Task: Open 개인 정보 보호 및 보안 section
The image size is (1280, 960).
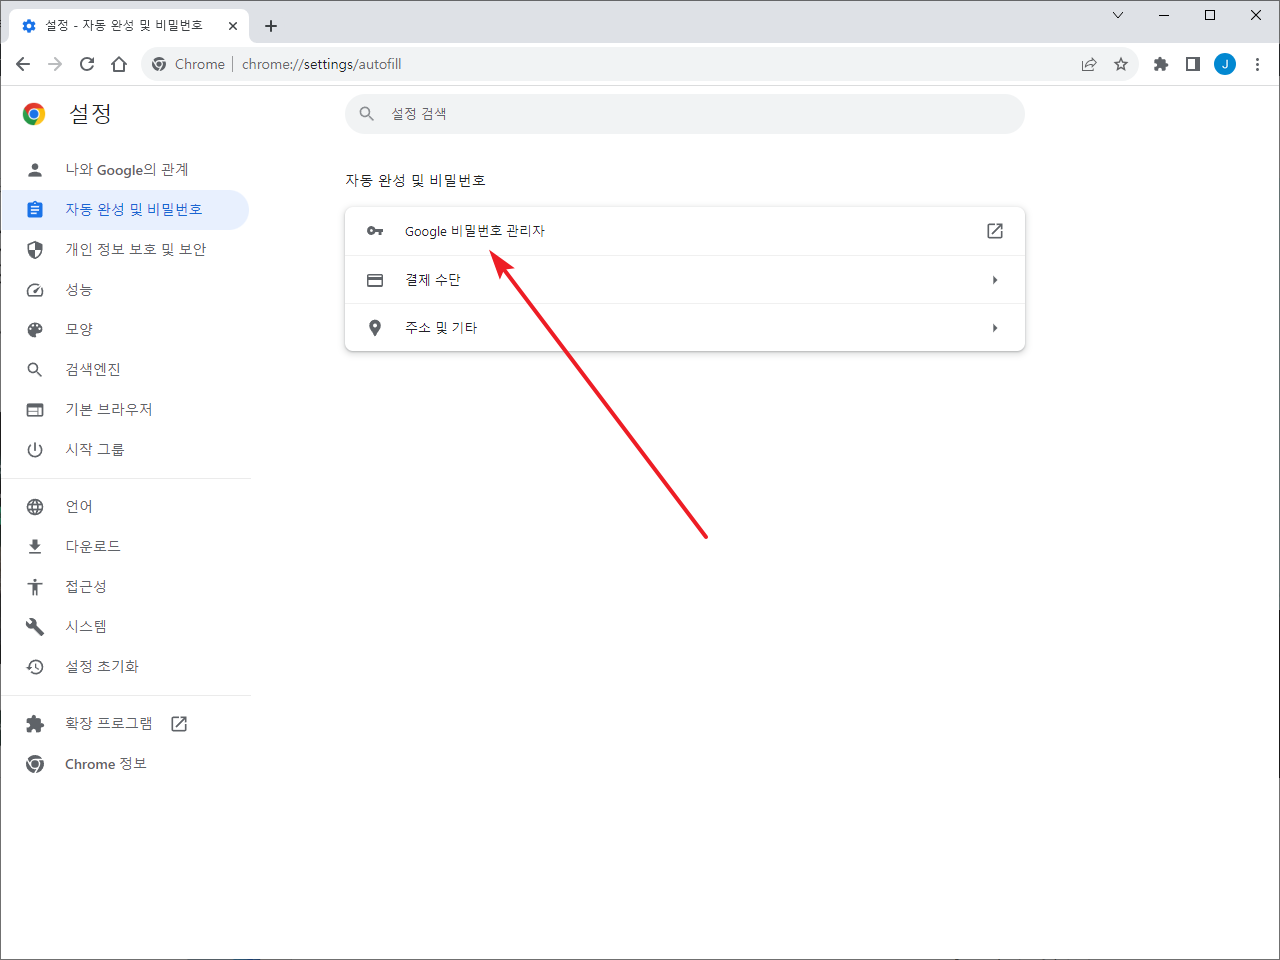Action: (125, 250)
